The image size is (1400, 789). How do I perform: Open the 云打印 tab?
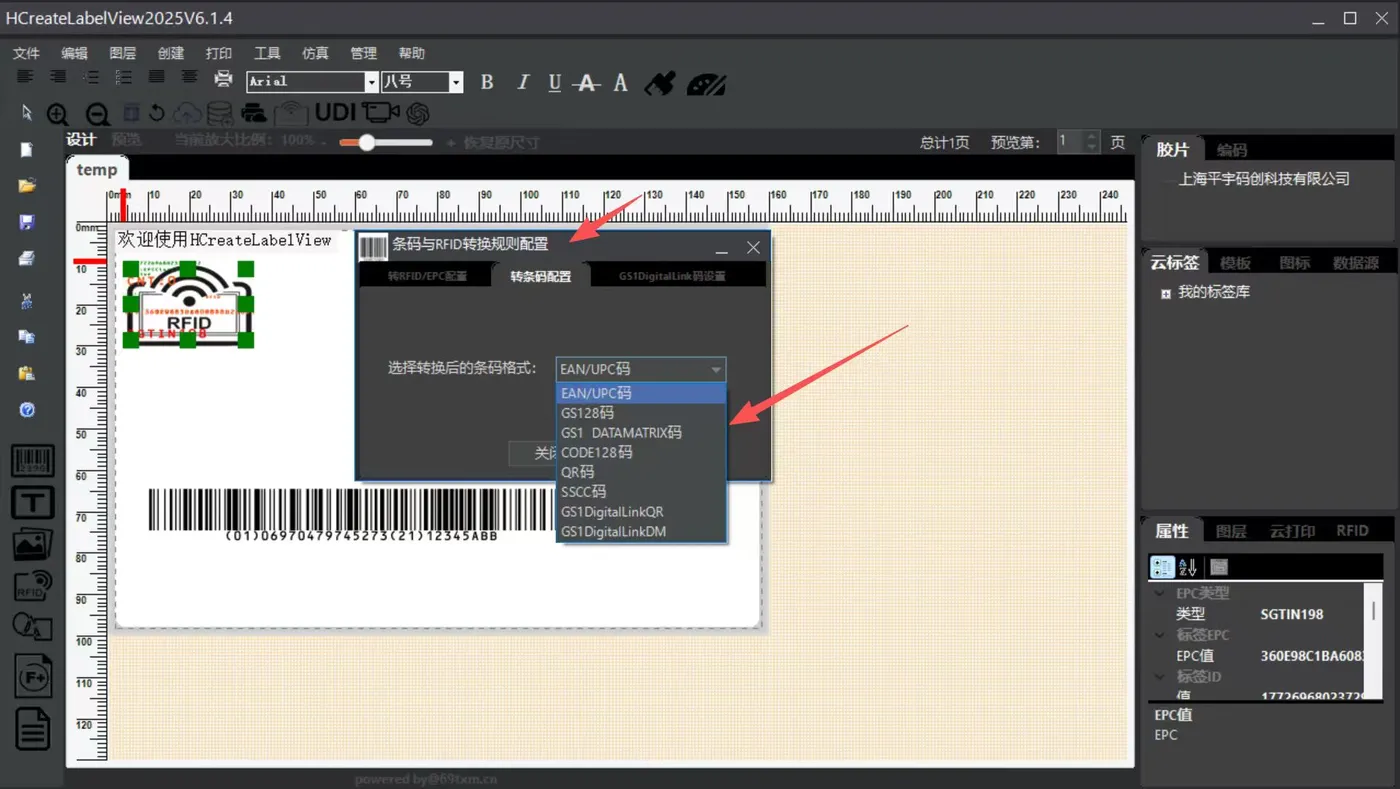1292,531
